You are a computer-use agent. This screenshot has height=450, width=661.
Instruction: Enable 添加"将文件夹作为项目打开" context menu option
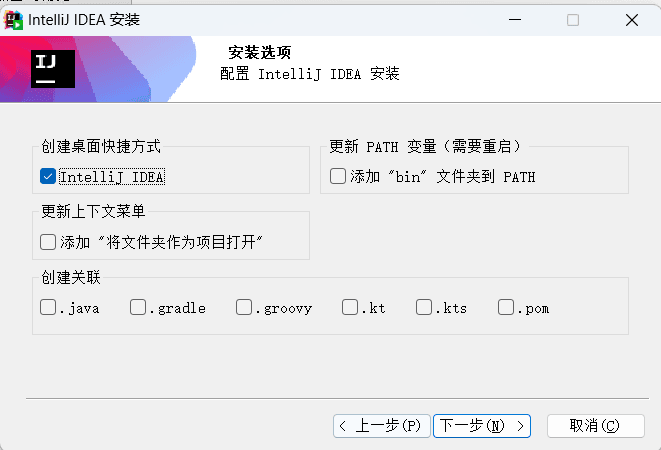pos(48,241)
